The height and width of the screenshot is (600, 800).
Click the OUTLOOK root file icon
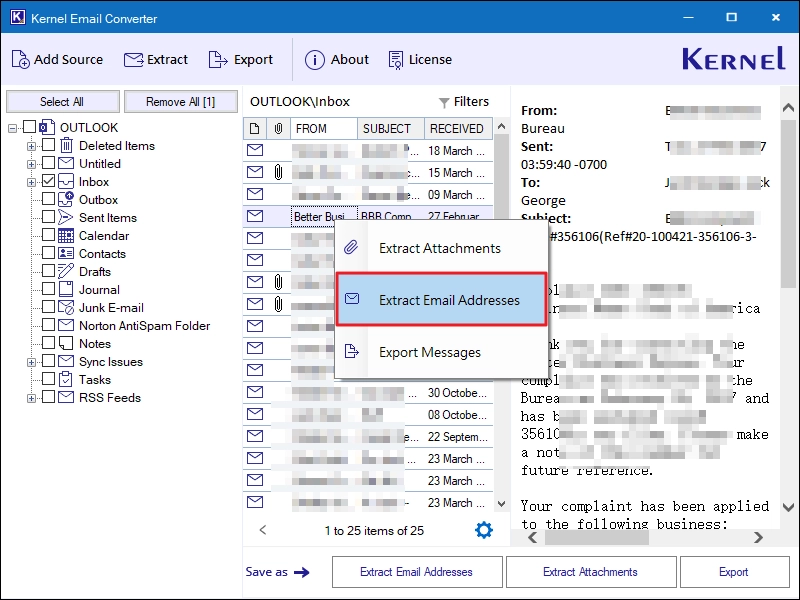pyautogui.click(x=47, y=127)
